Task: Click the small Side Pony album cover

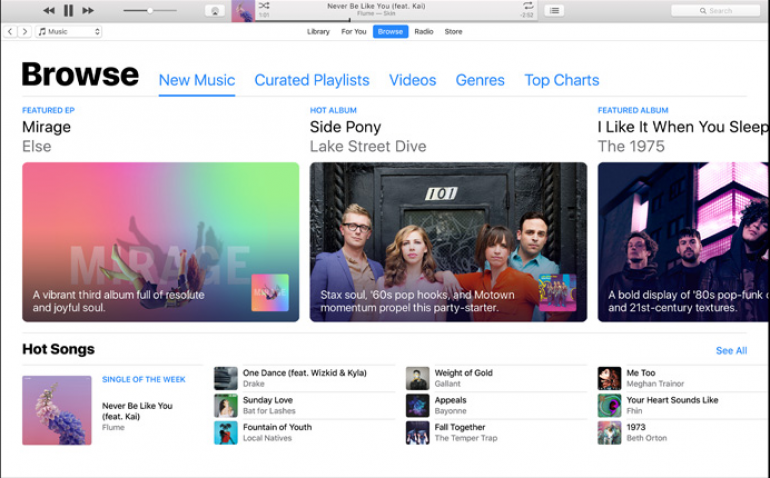Action: click(x=557, y=293)
